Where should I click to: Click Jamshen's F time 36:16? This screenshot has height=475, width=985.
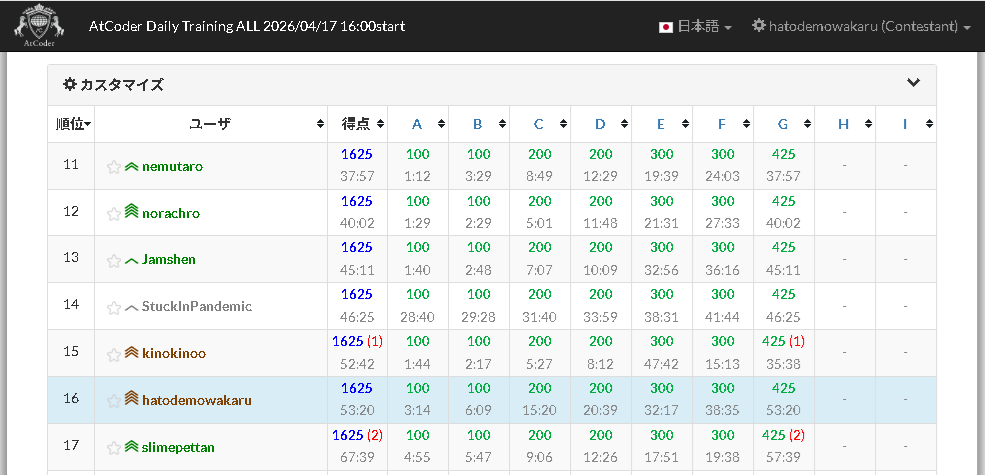click(722, 270)
